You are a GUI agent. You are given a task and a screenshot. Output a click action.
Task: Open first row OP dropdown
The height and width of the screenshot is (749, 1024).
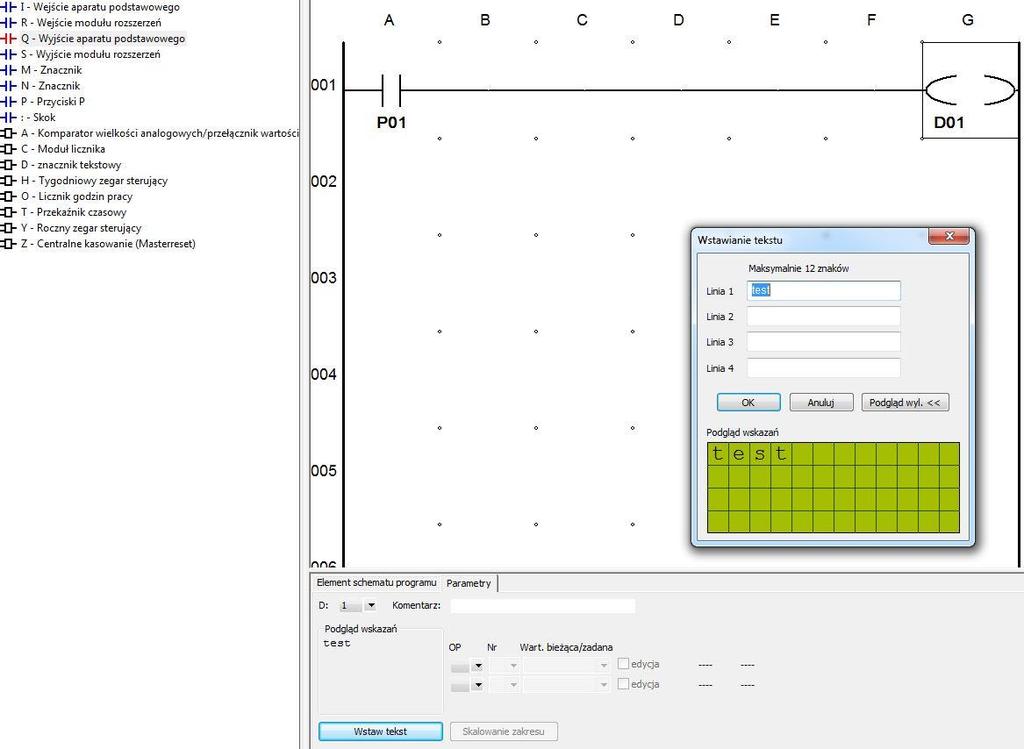[478, 666]
